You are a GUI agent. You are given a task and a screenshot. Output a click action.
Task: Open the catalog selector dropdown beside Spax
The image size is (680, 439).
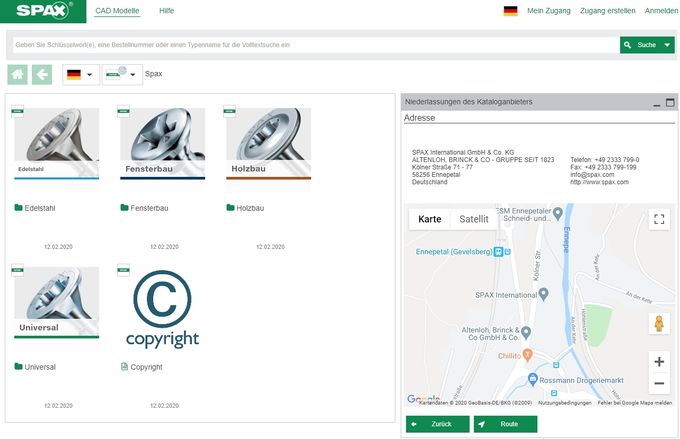coord(121,74)
